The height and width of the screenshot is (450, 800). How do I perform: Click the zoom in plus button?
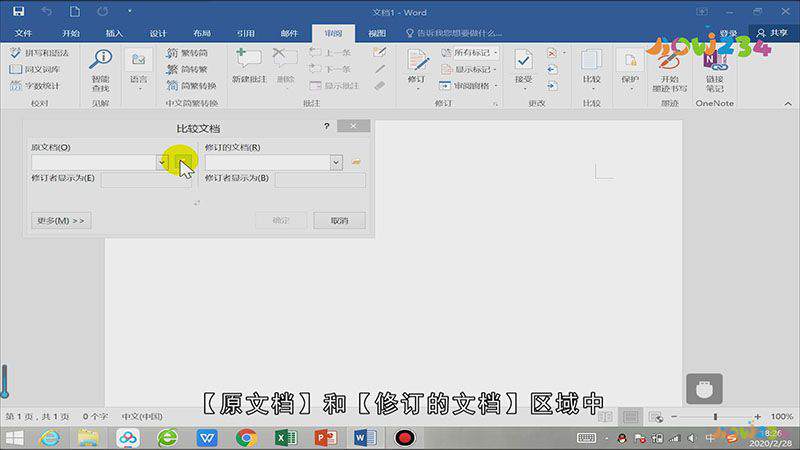coord(758,417)
